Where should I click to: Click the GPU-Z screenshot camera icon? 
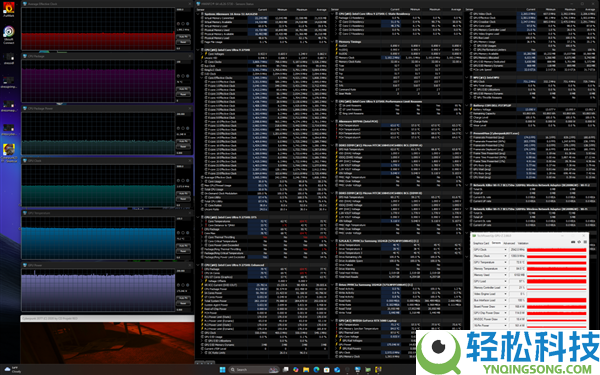(573, 243)
